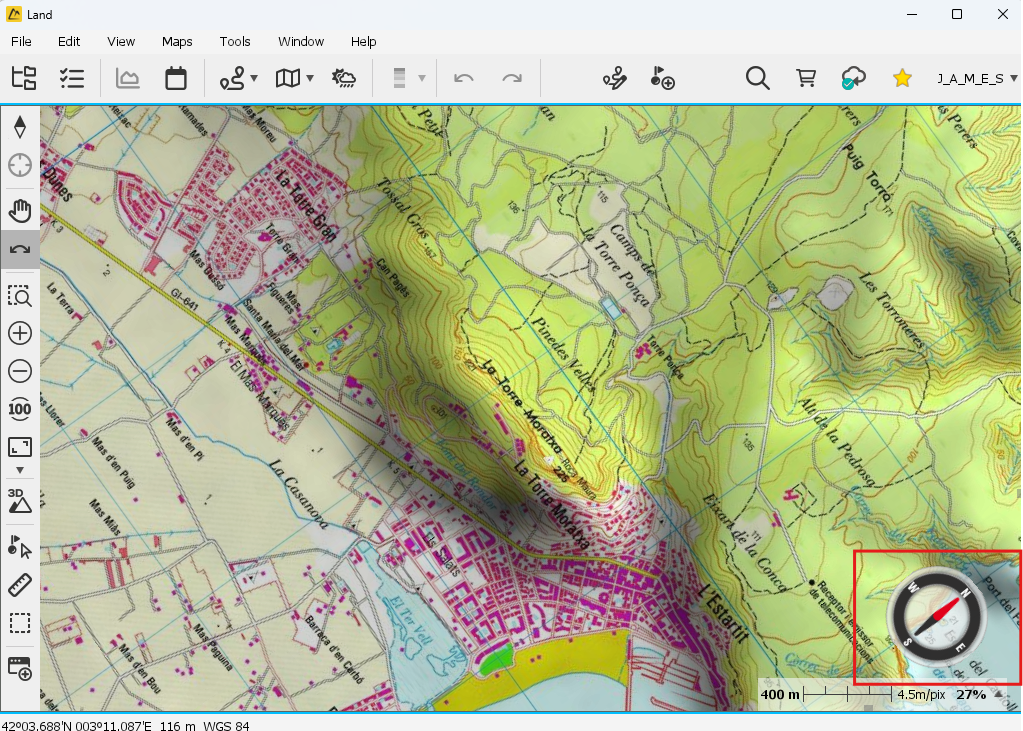Viewport: 1023px width, 731px height.
Task: Click the zoom to 100% button
Action: coord(20,409)
